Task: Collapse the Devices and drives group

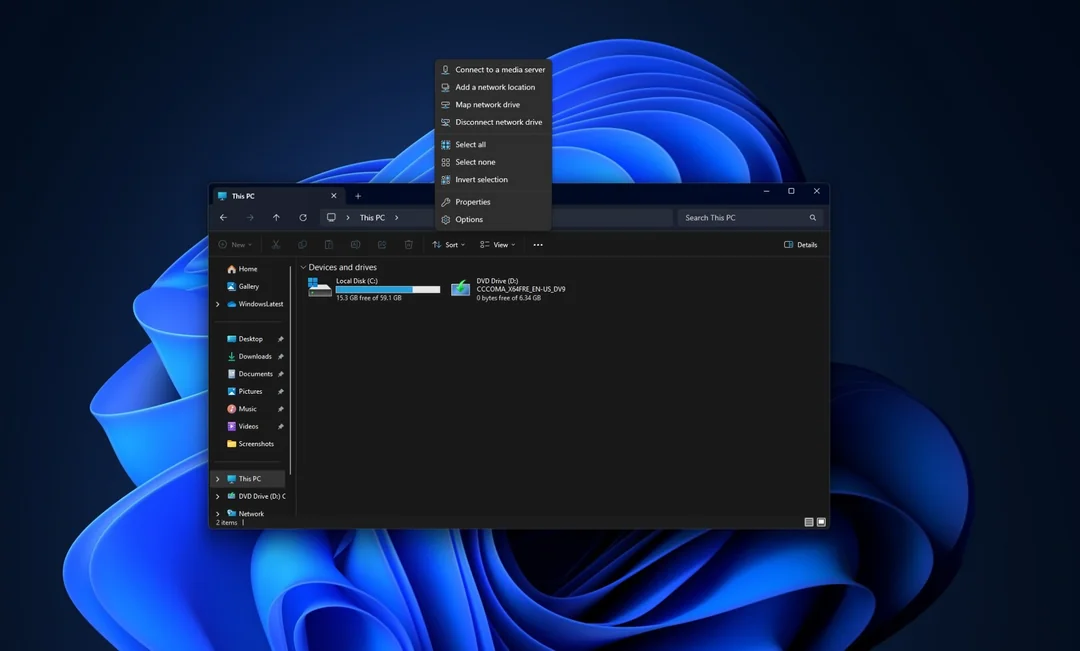Action: click(x=303, y=267)
